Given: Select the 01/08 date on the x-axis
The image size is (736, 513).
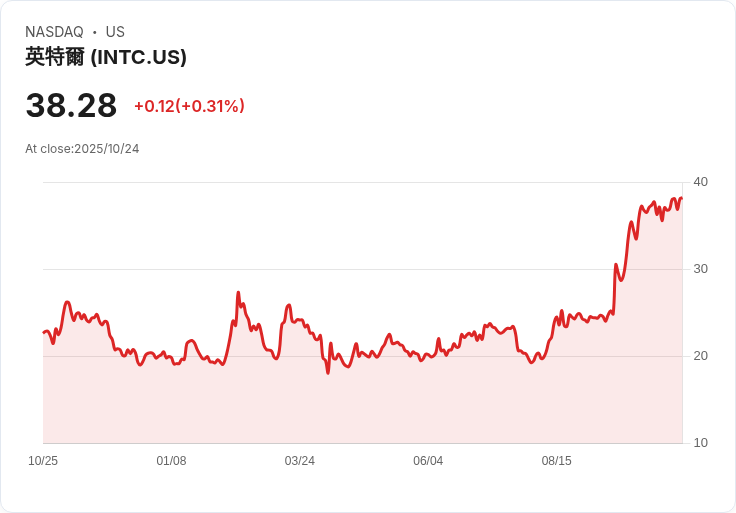Looking at the screenshot, I should point(171,461).
